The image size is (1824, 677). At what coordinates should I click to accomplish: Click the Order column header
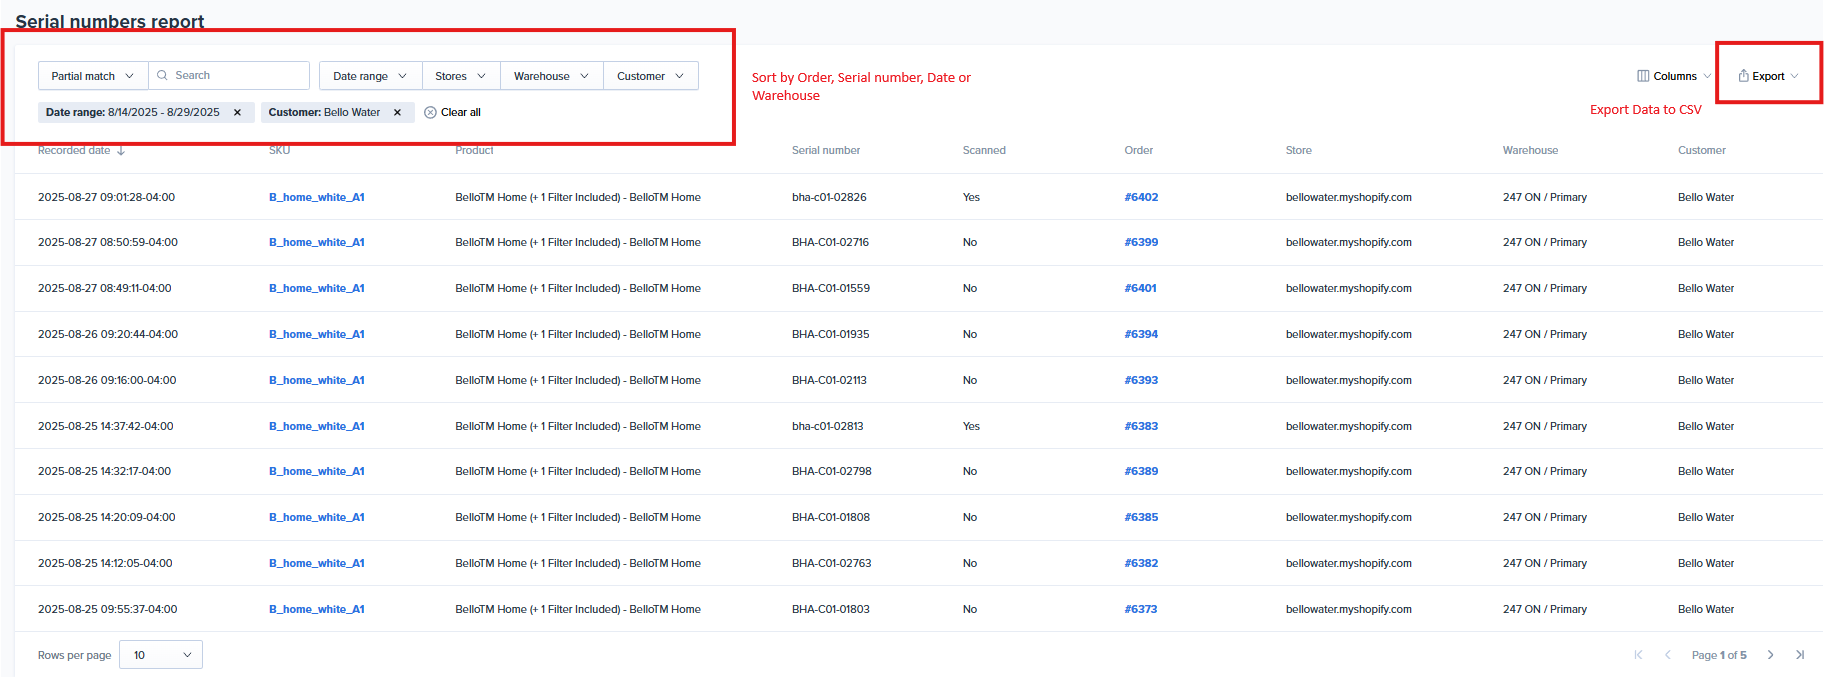[1138, 151]
